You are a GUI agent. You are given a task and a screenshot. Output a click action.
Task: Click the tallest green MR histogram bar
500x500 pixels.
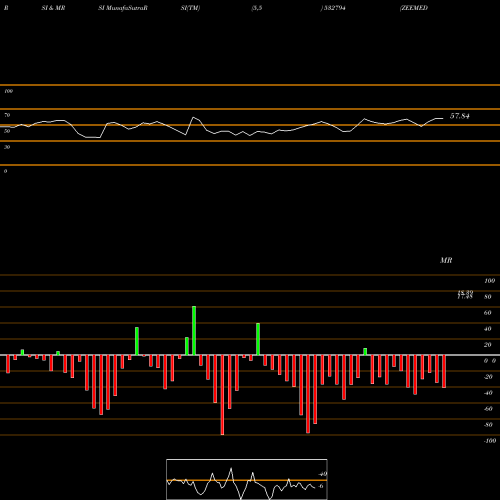click(x=194, y=330)
